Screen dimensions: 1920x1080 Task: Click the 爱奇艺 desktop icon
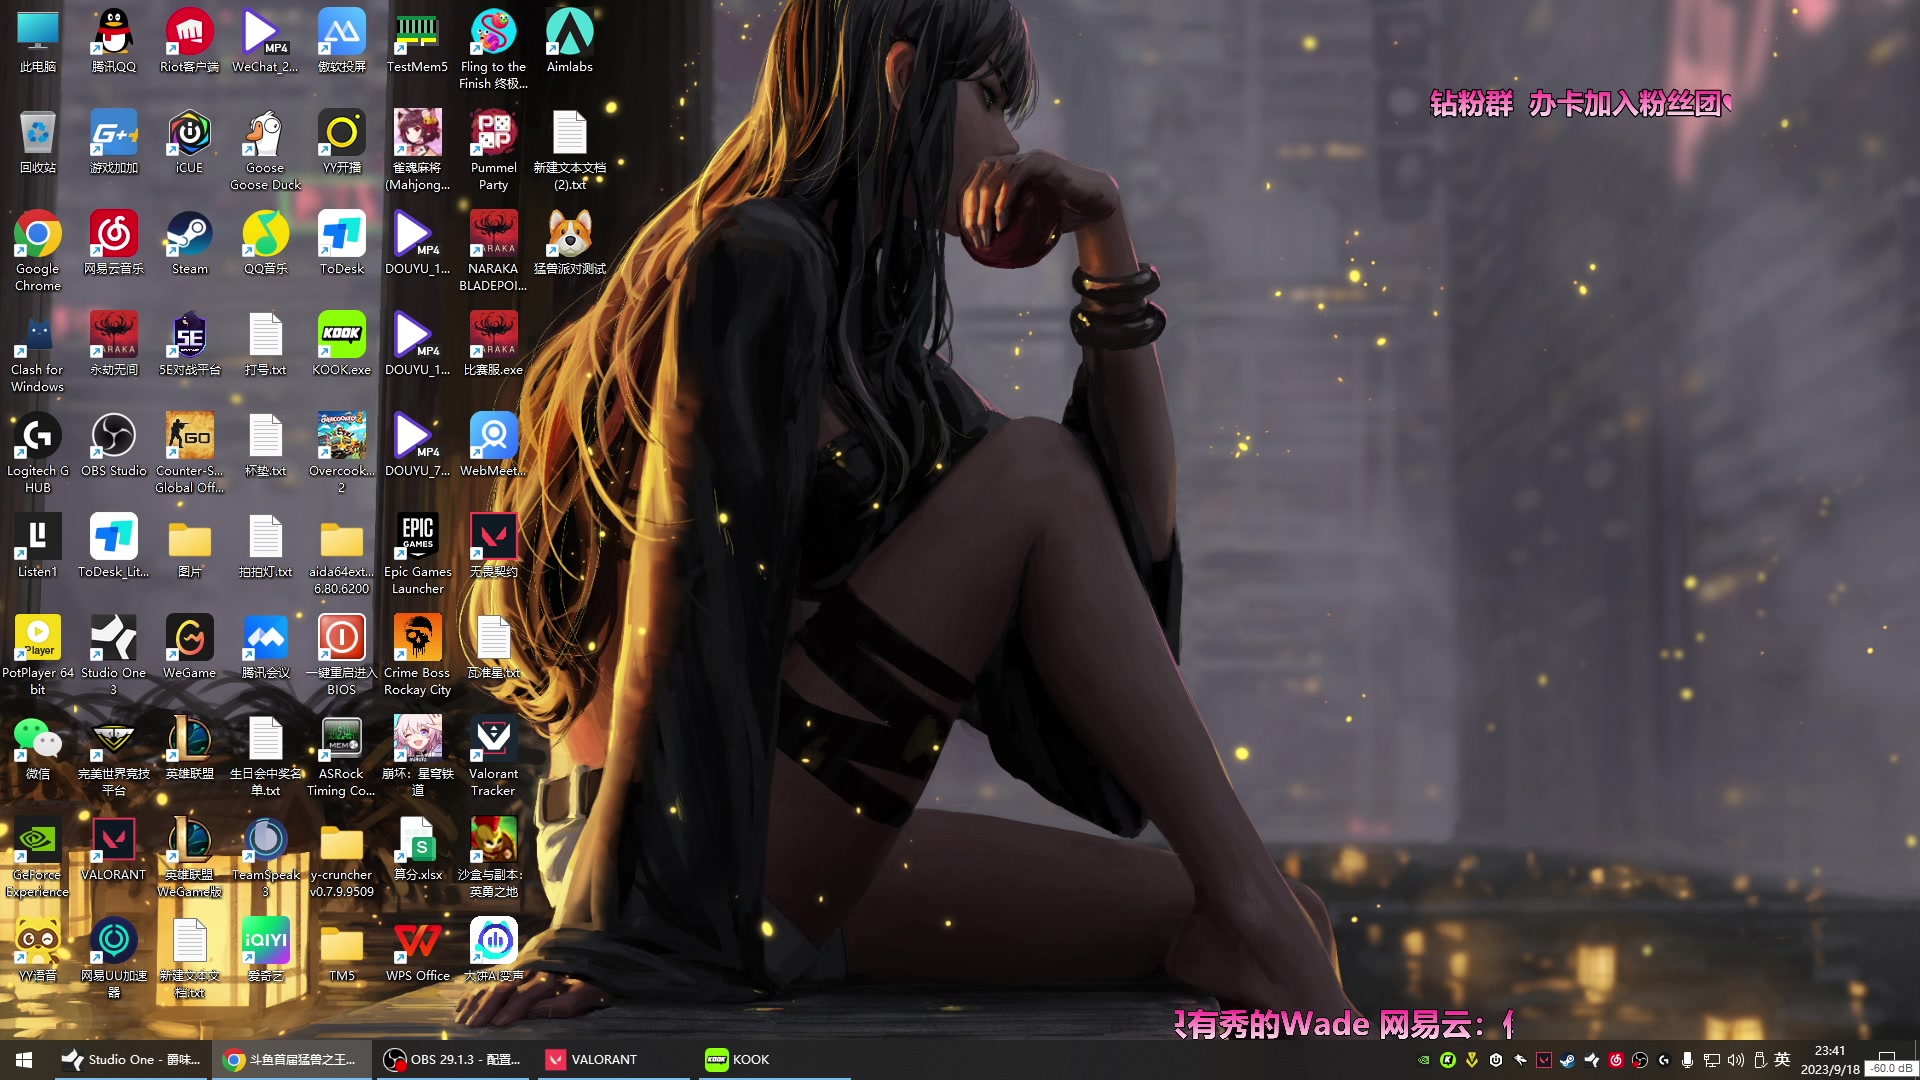tap(266, 950)
